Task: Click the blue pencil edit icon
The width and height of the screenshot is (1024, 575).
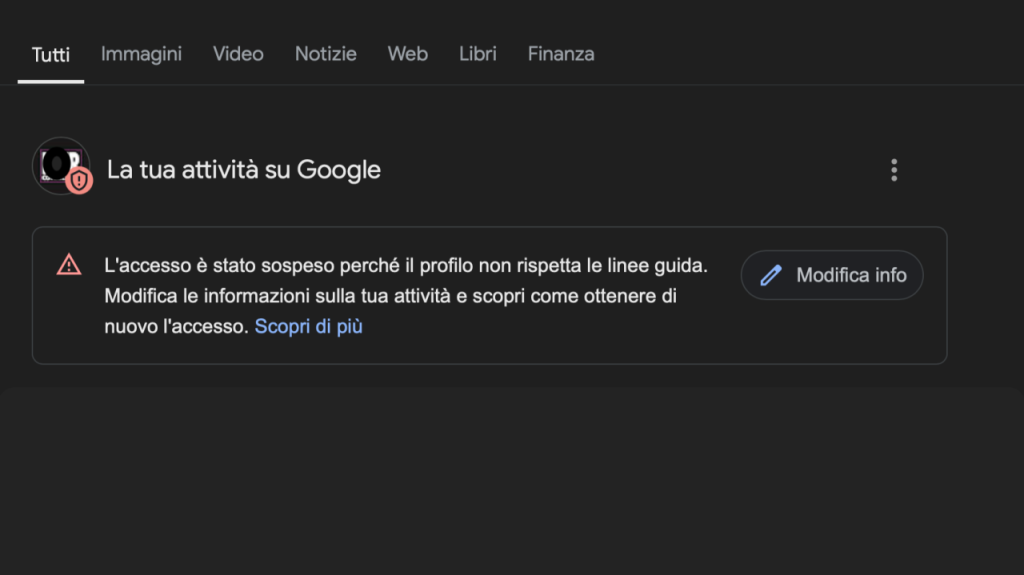Action: (771, 275)
